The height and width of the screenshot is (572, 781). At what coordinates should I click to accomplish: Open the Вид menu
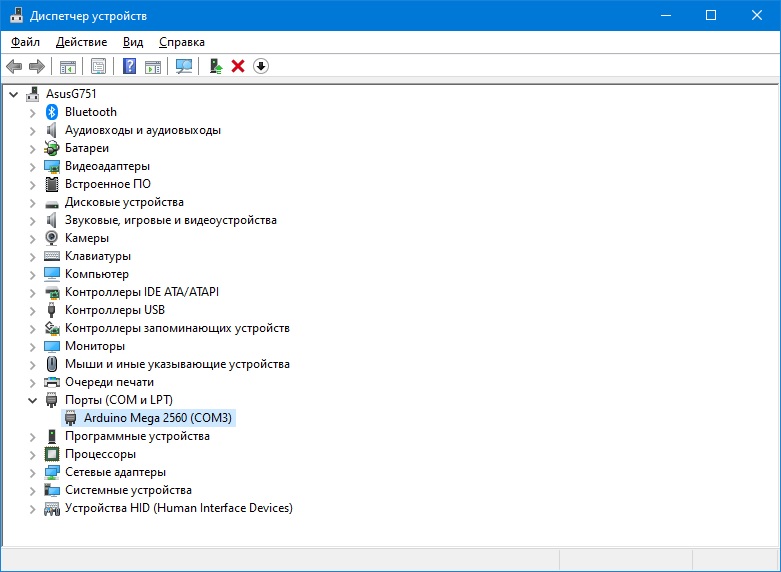[x=133, y=42]
